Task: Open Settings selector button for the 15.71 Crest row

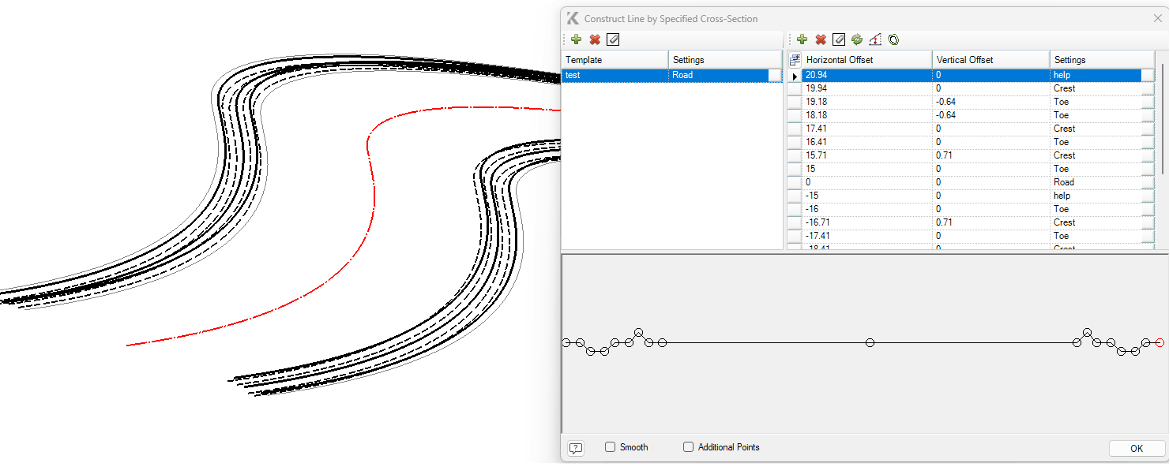Action: (1148, 156)
